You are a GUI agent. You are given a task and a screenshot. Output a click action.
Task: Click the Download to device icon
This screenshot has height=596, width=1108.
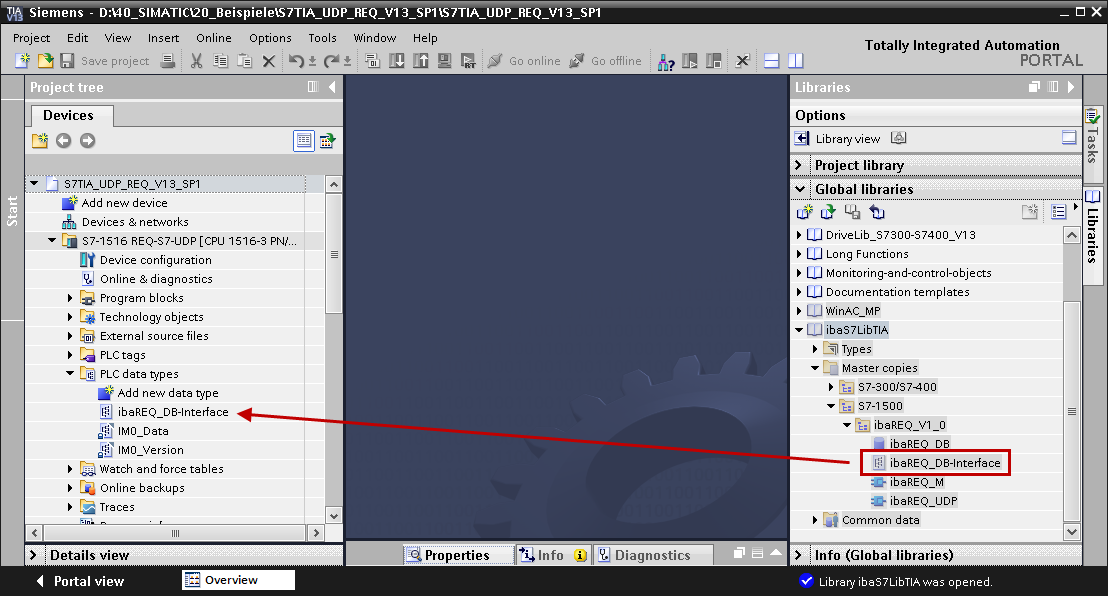(396, 61)
